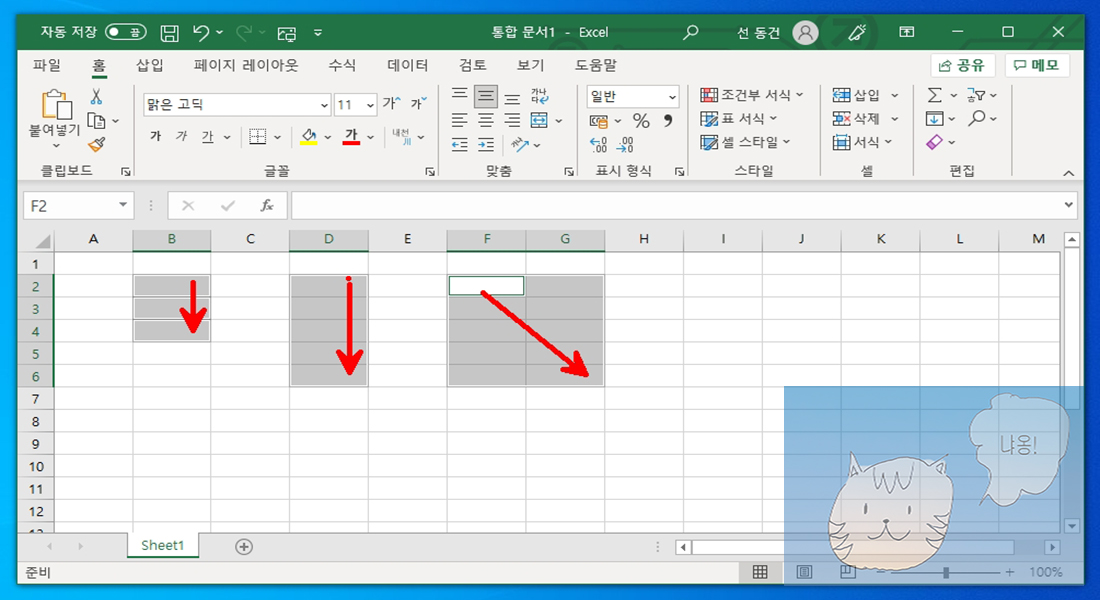Click the 공유 share button
The height and width of the screenshot is (600, 1100).
click(962, 65)
